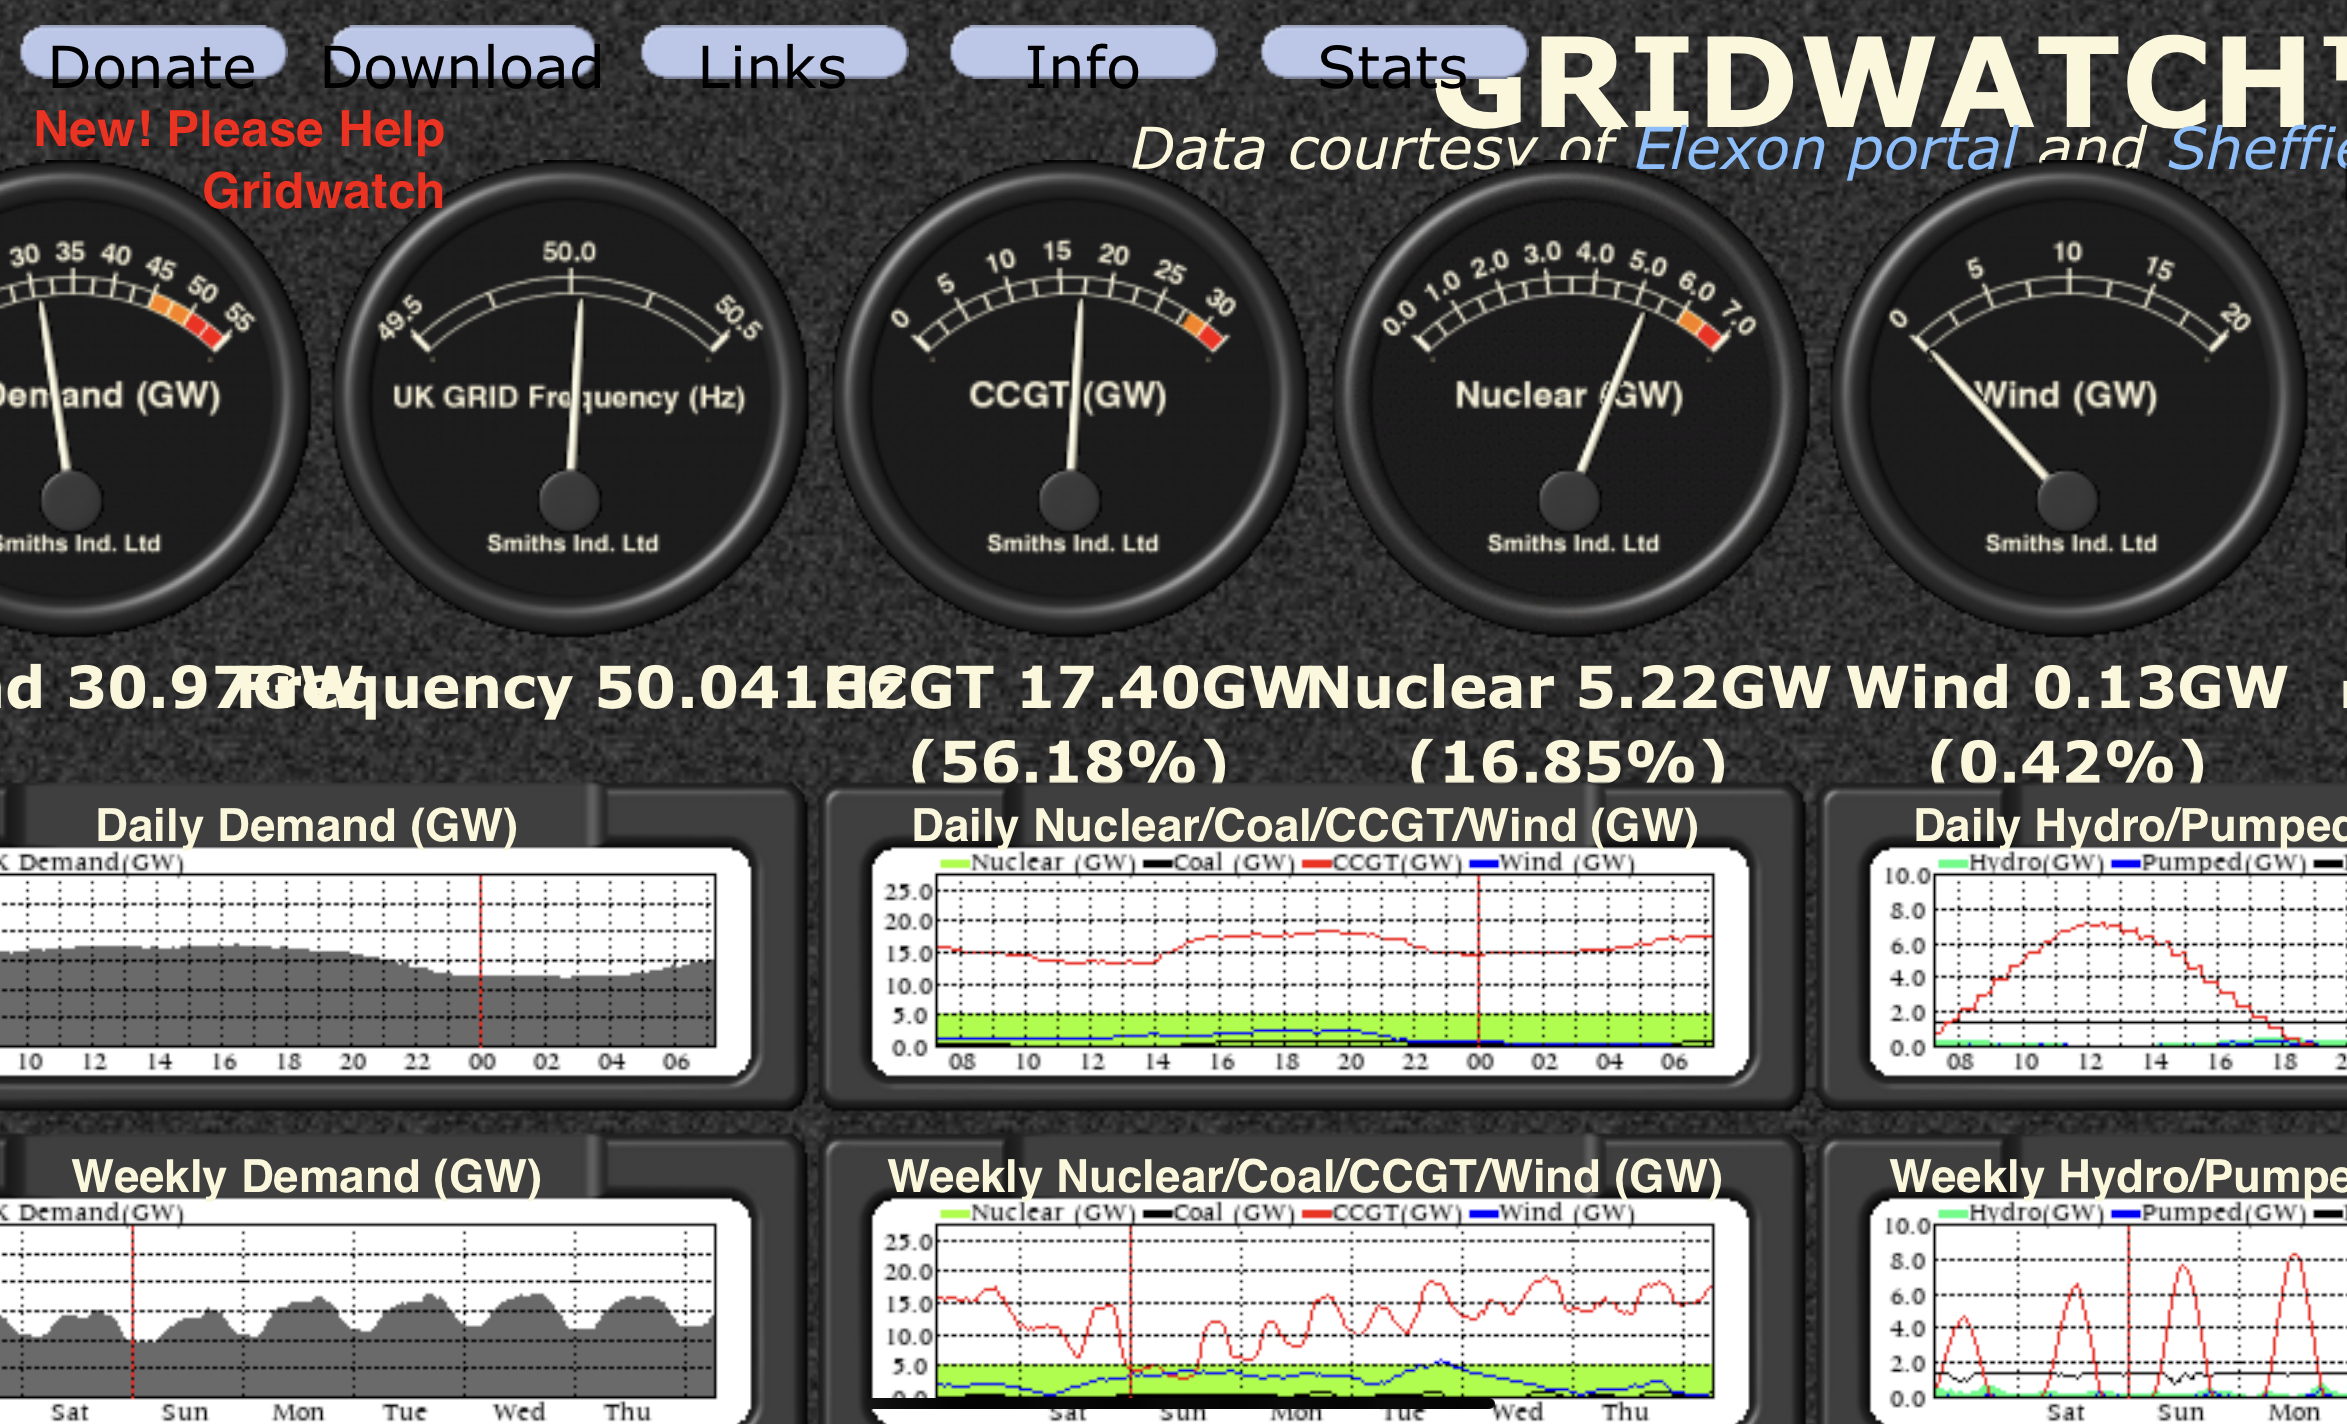
Task: Click the Nuclear '(16.85%)' percentage
Action: pos(1568,762)
